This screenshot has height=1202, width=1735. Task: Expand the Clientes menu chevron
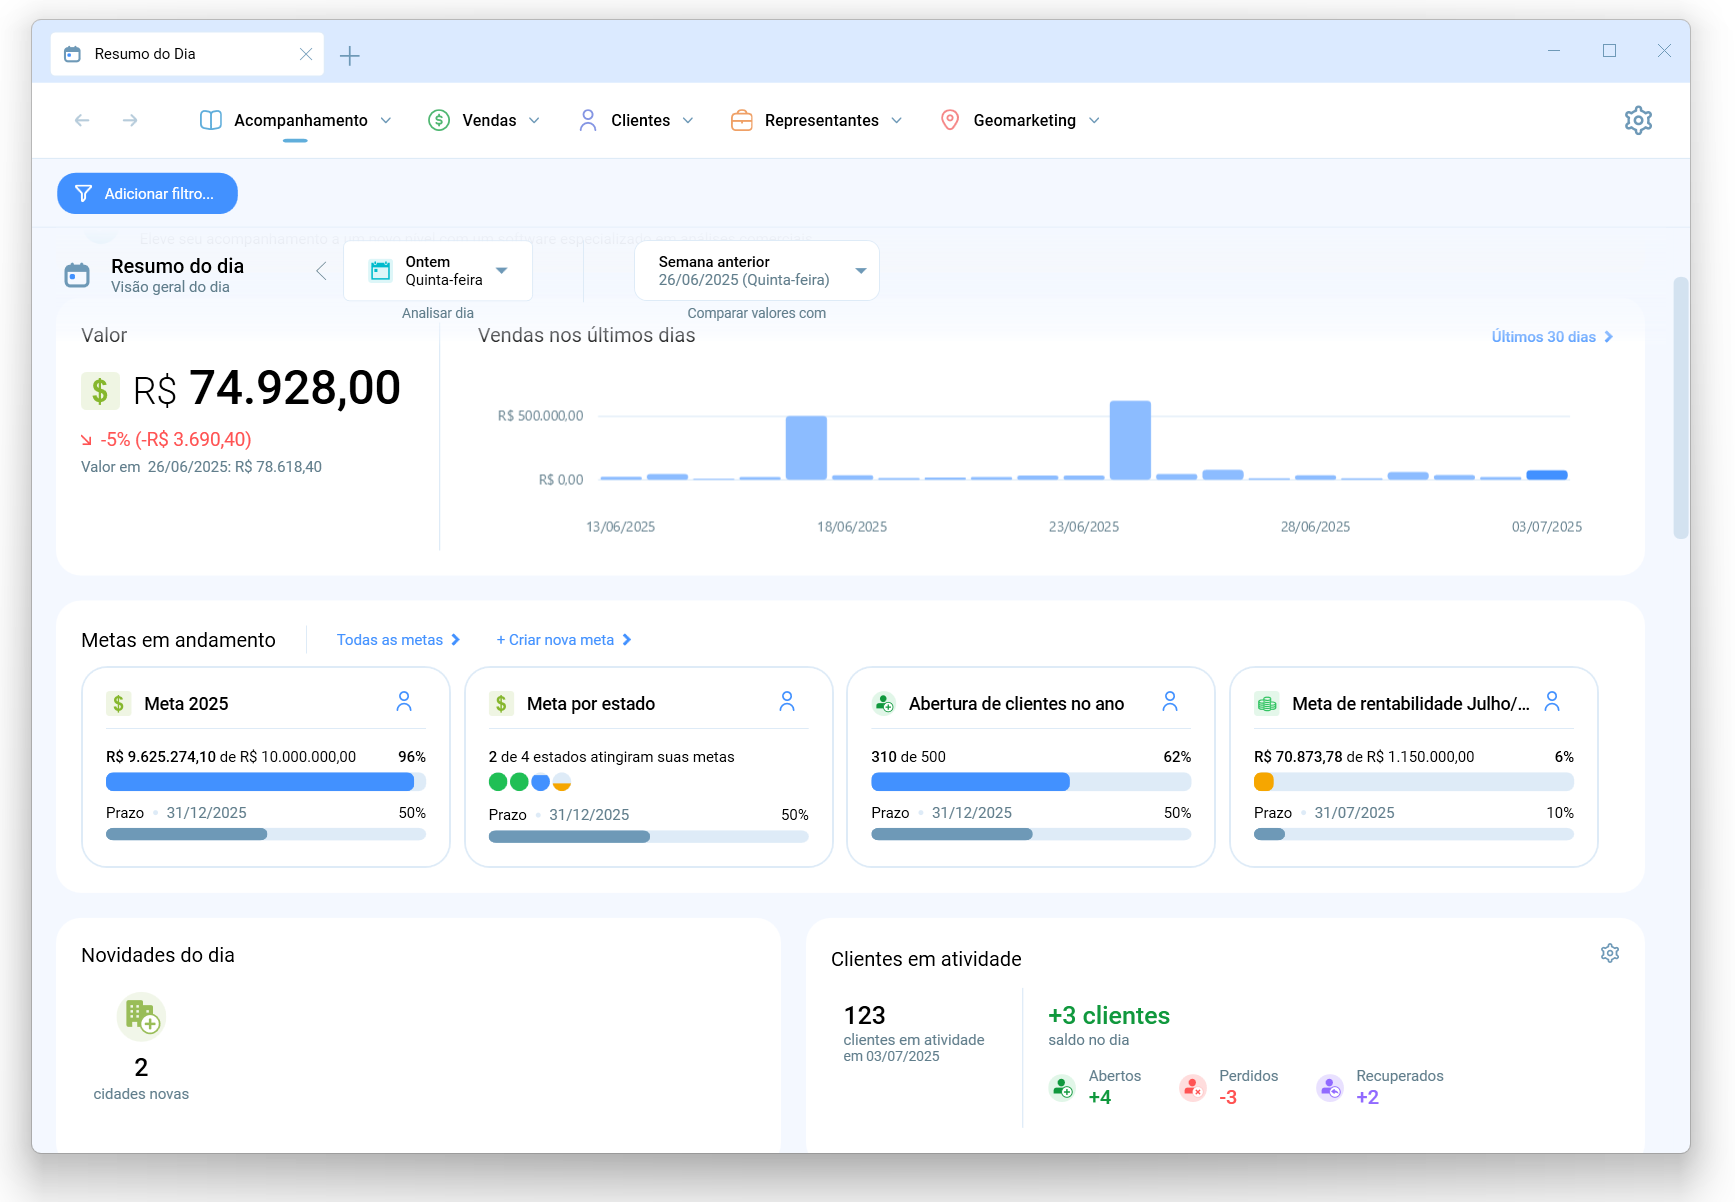(x=688, y=120)
